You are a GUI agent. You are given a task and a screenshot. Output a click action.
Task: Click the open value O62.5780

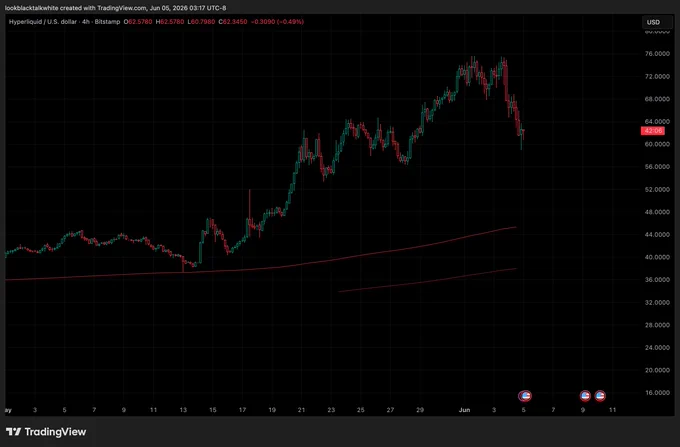[138, 22]
